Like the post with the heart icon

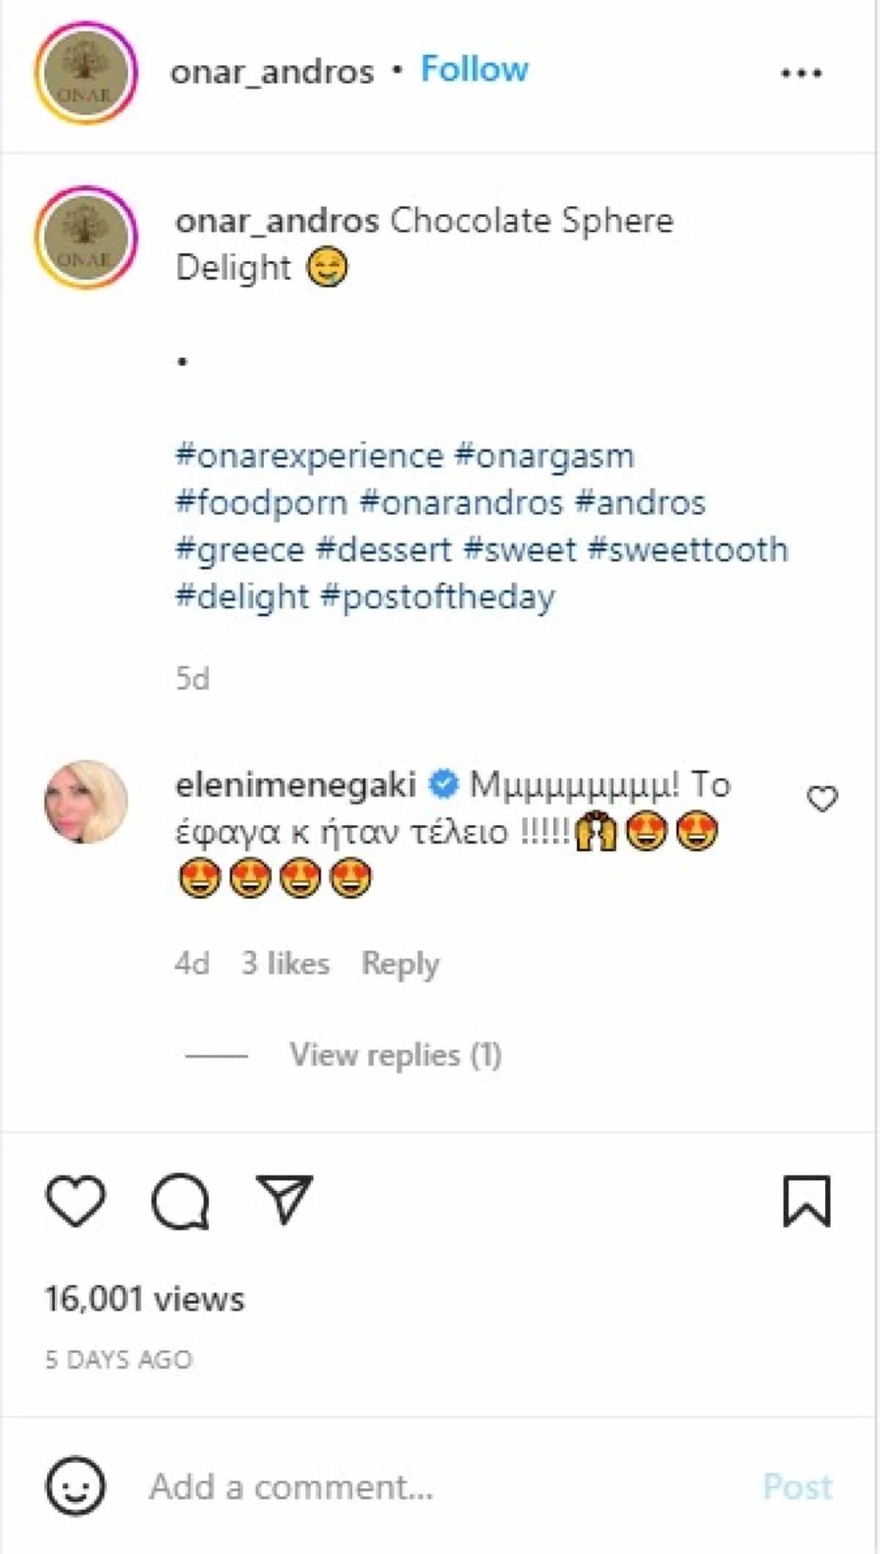[x=76, y=1201]
